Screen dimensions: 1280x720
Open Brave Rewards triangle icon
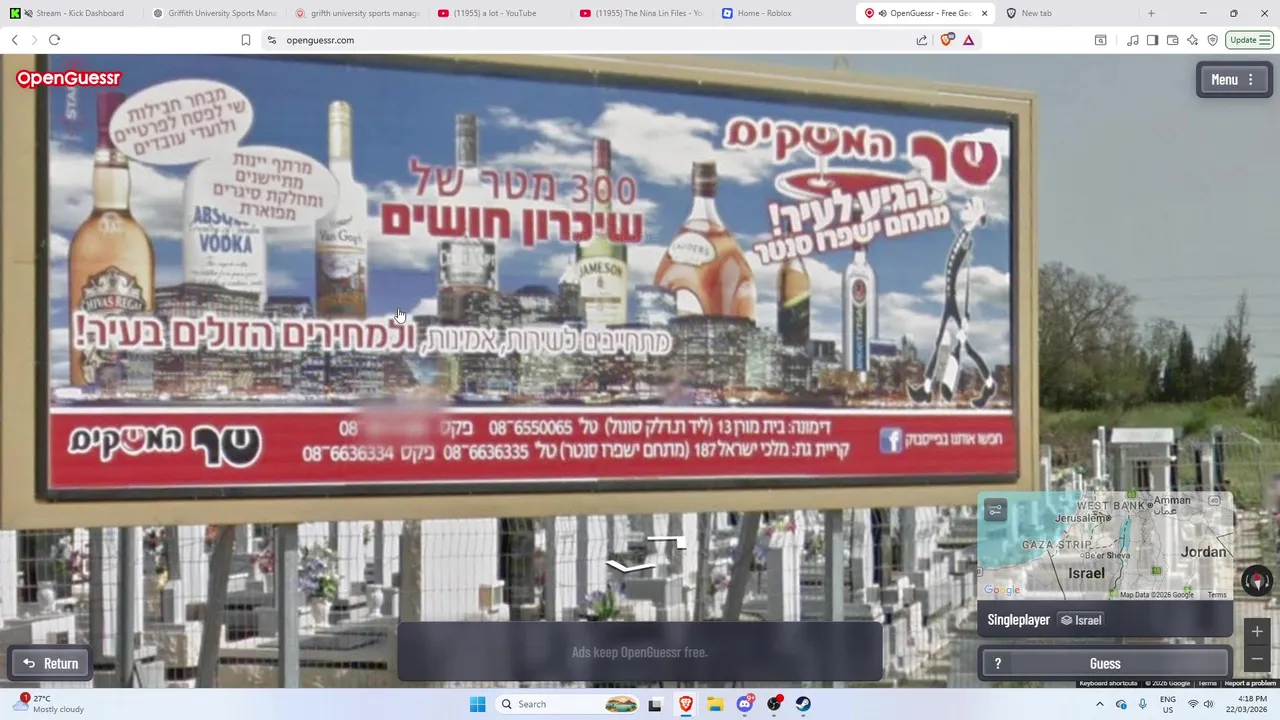tap(968, 40)
